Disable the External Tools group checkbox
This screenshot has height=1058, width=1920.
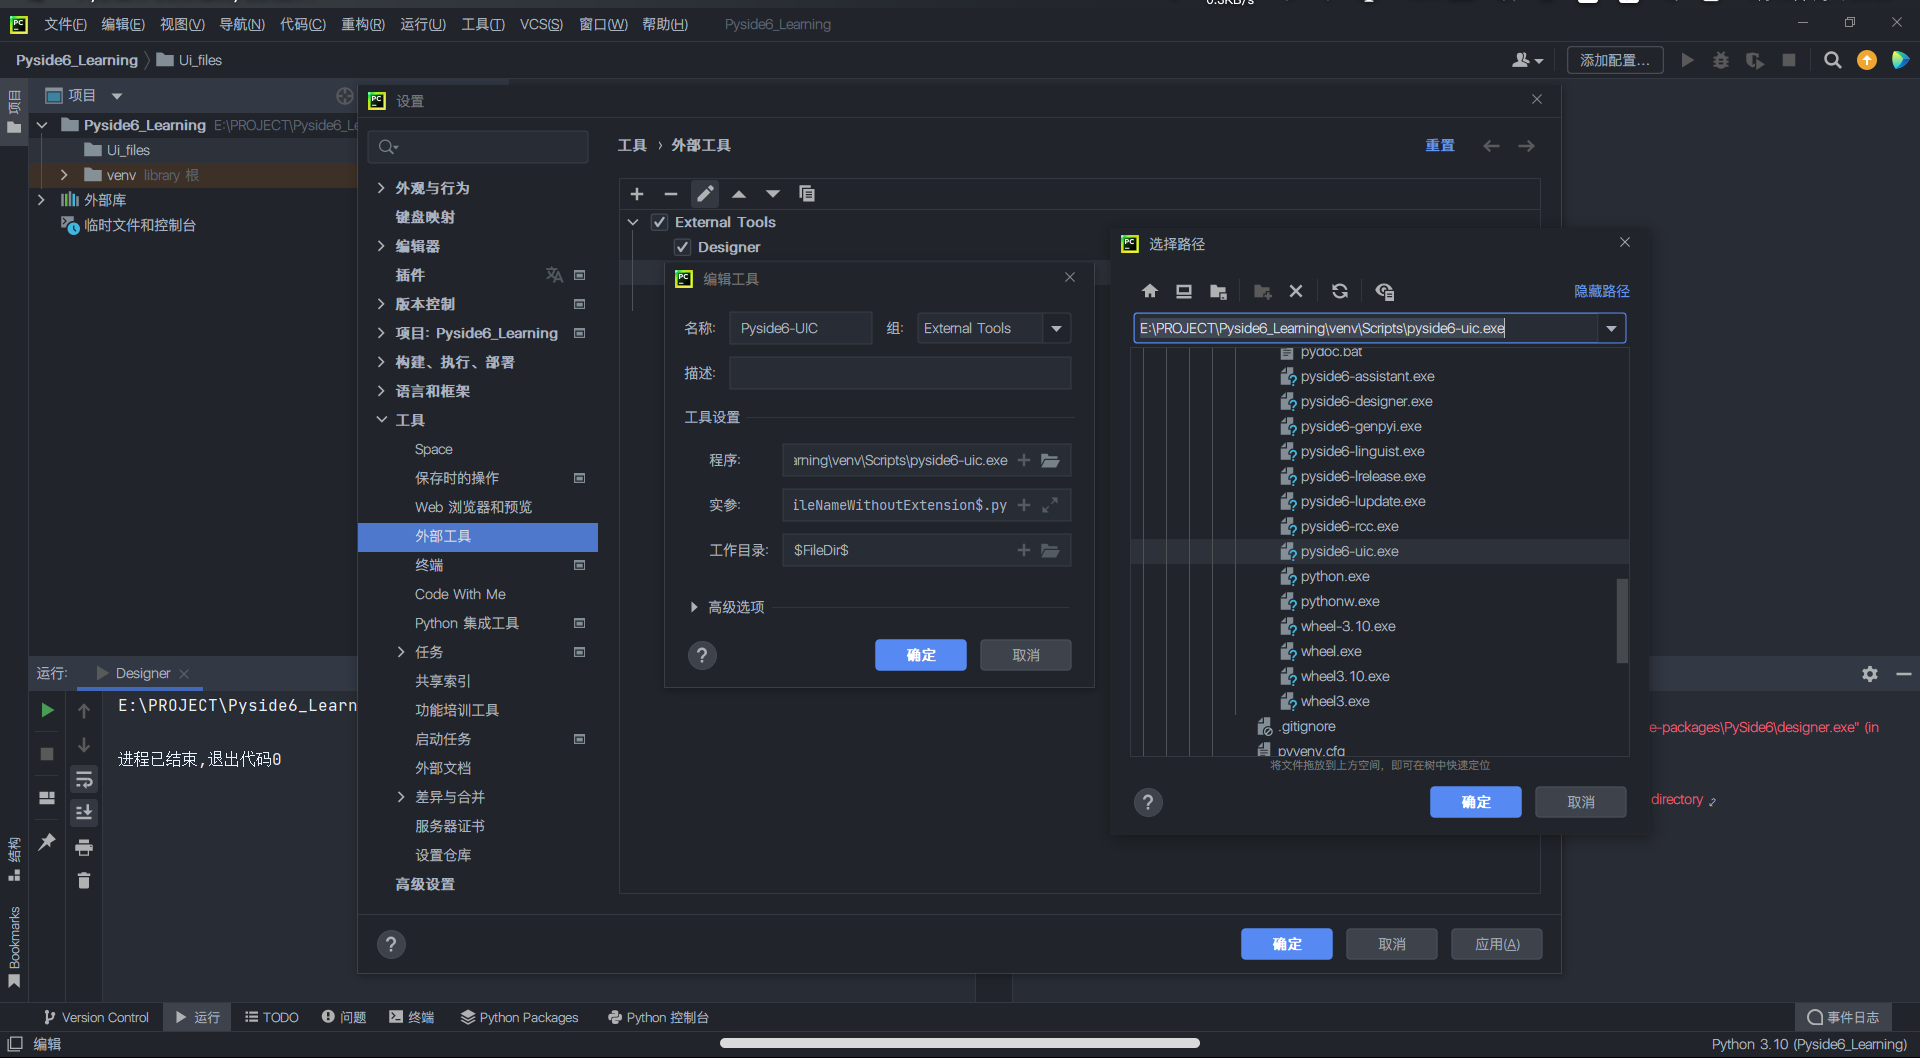pyautogui.click(x=659, y=221)
